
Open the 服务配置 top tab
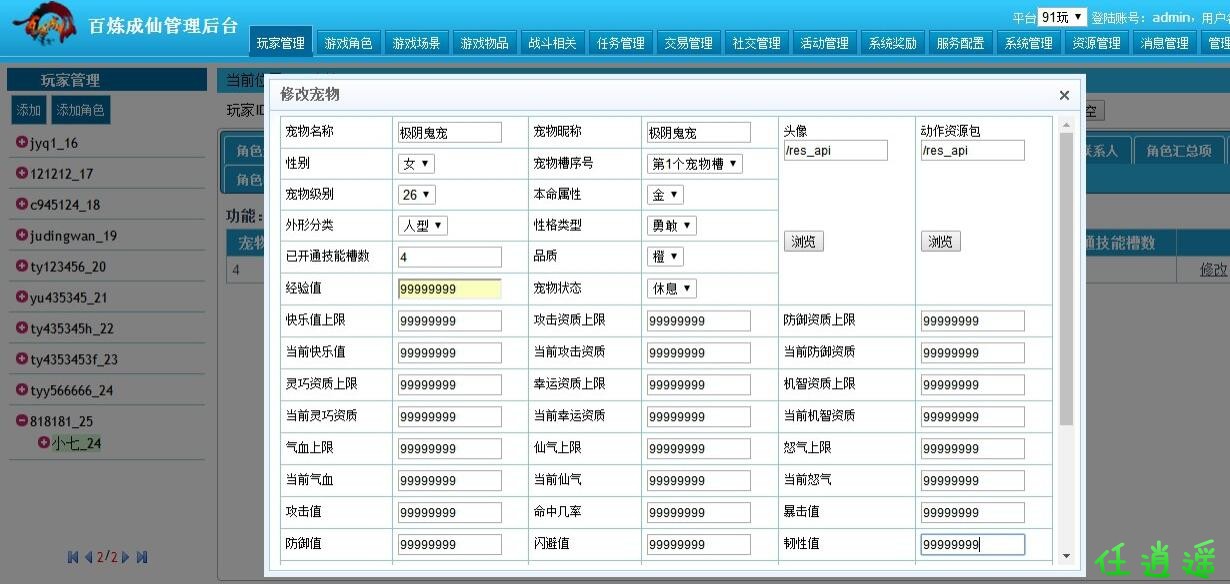960,42
